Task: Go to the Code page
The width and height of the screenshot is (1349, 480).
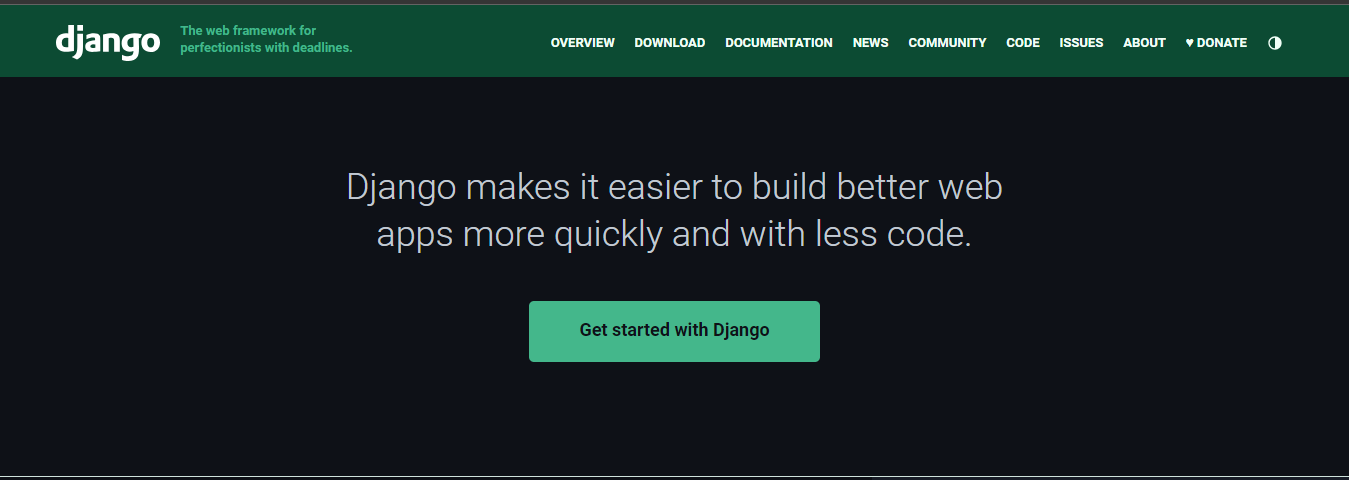Action: click(1023, 43)
